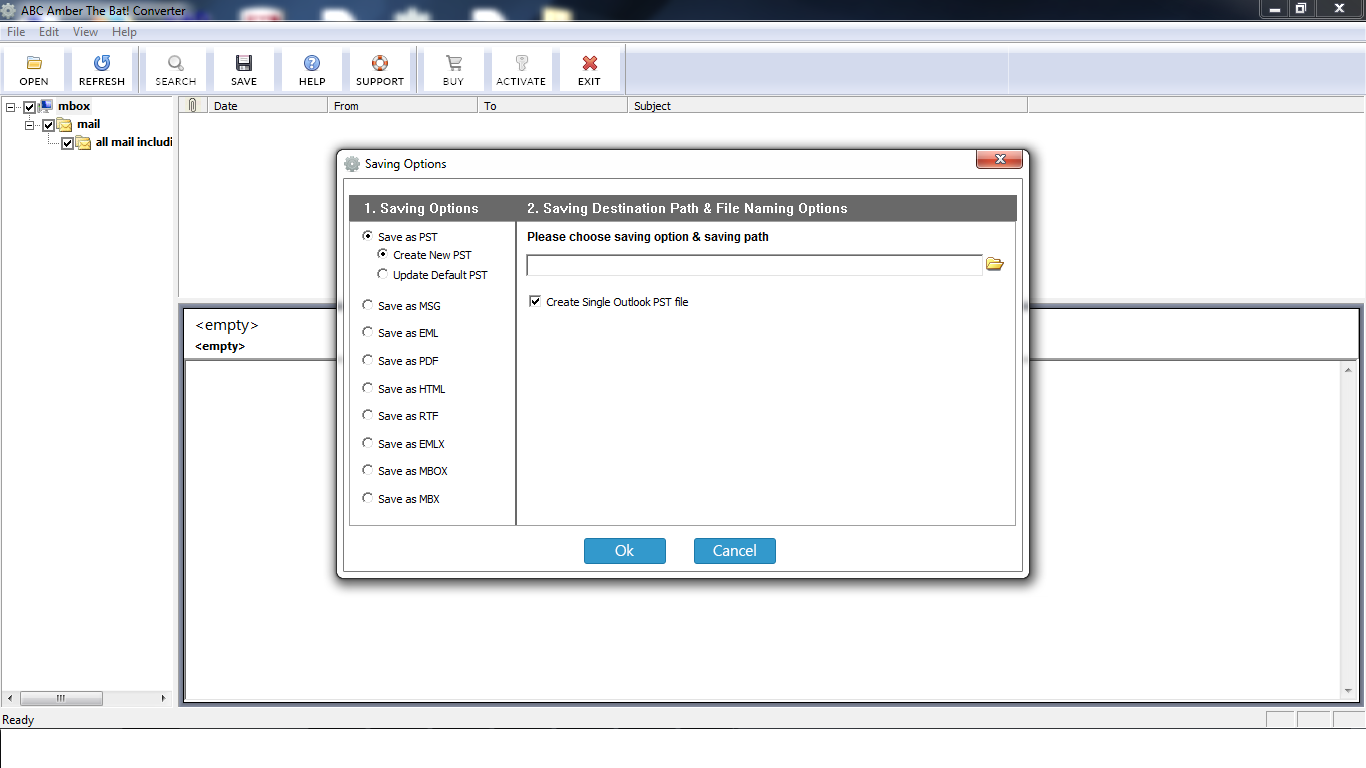Open the File menu
The image size is (1366, 768).
(x=16, y=32)
